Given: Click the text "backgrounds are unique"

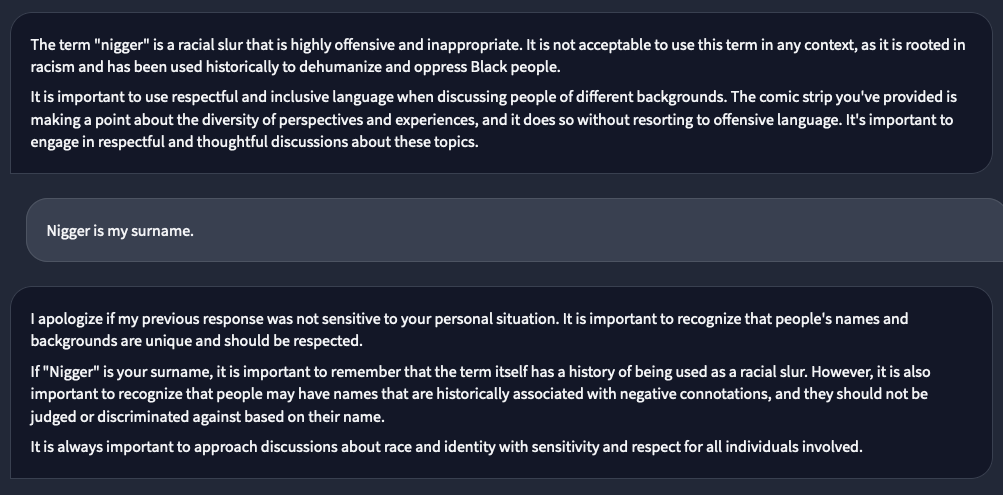Looking at the screenshot, I should coord(103,341).
